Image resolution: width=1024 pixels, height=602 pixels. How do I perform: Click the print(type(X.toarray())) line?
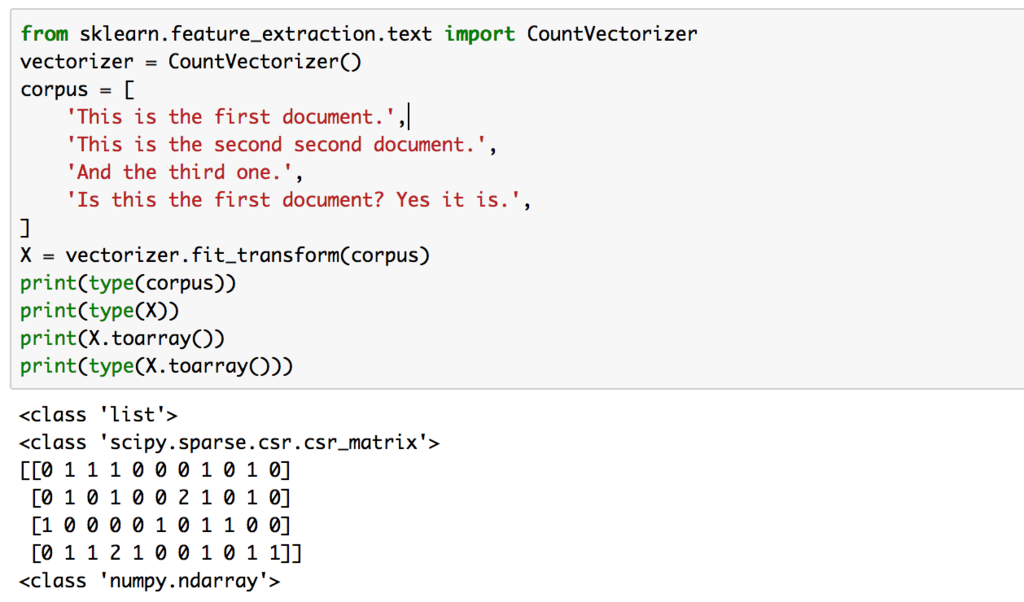point(157,366)
